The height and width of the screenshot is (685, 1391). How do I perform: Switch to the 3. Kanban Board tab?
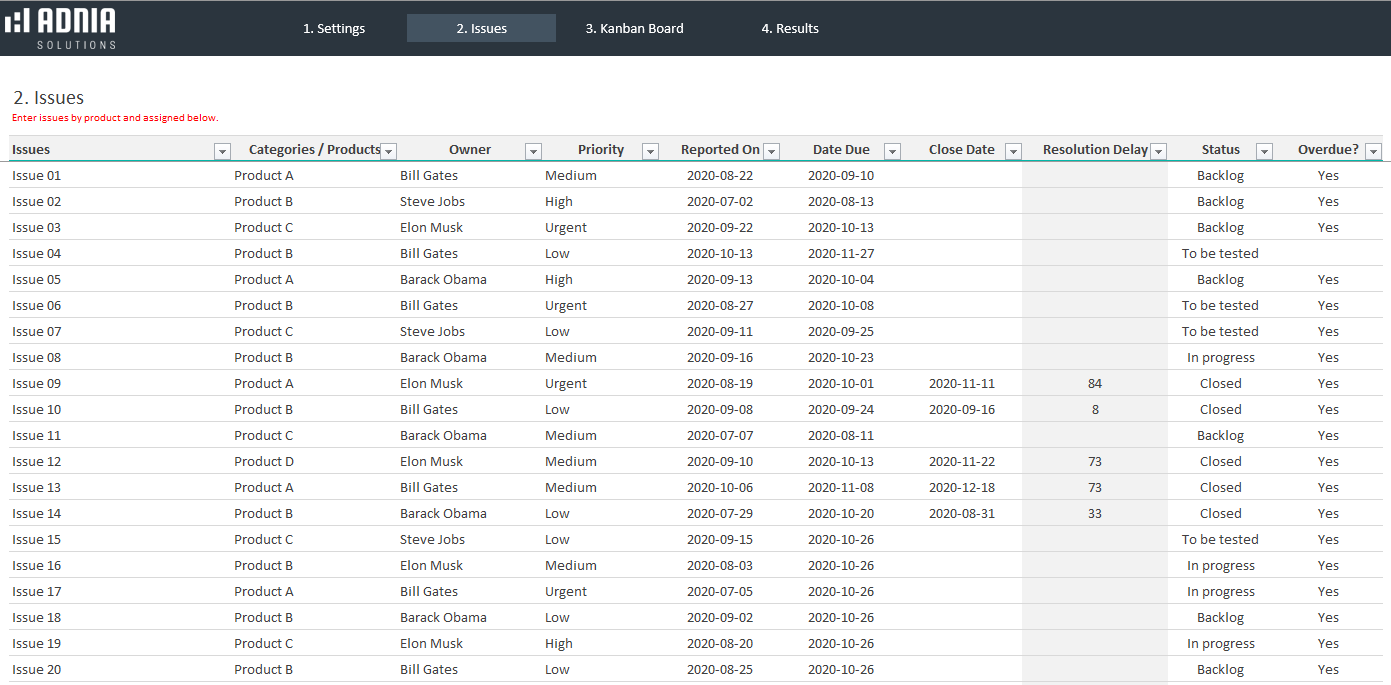click(x=634, y=28)
